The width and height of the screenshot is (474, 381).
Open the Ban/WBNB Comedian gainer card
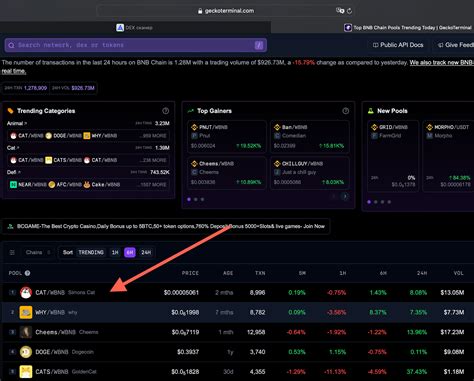pyautogui.click(x=310, y=136)
